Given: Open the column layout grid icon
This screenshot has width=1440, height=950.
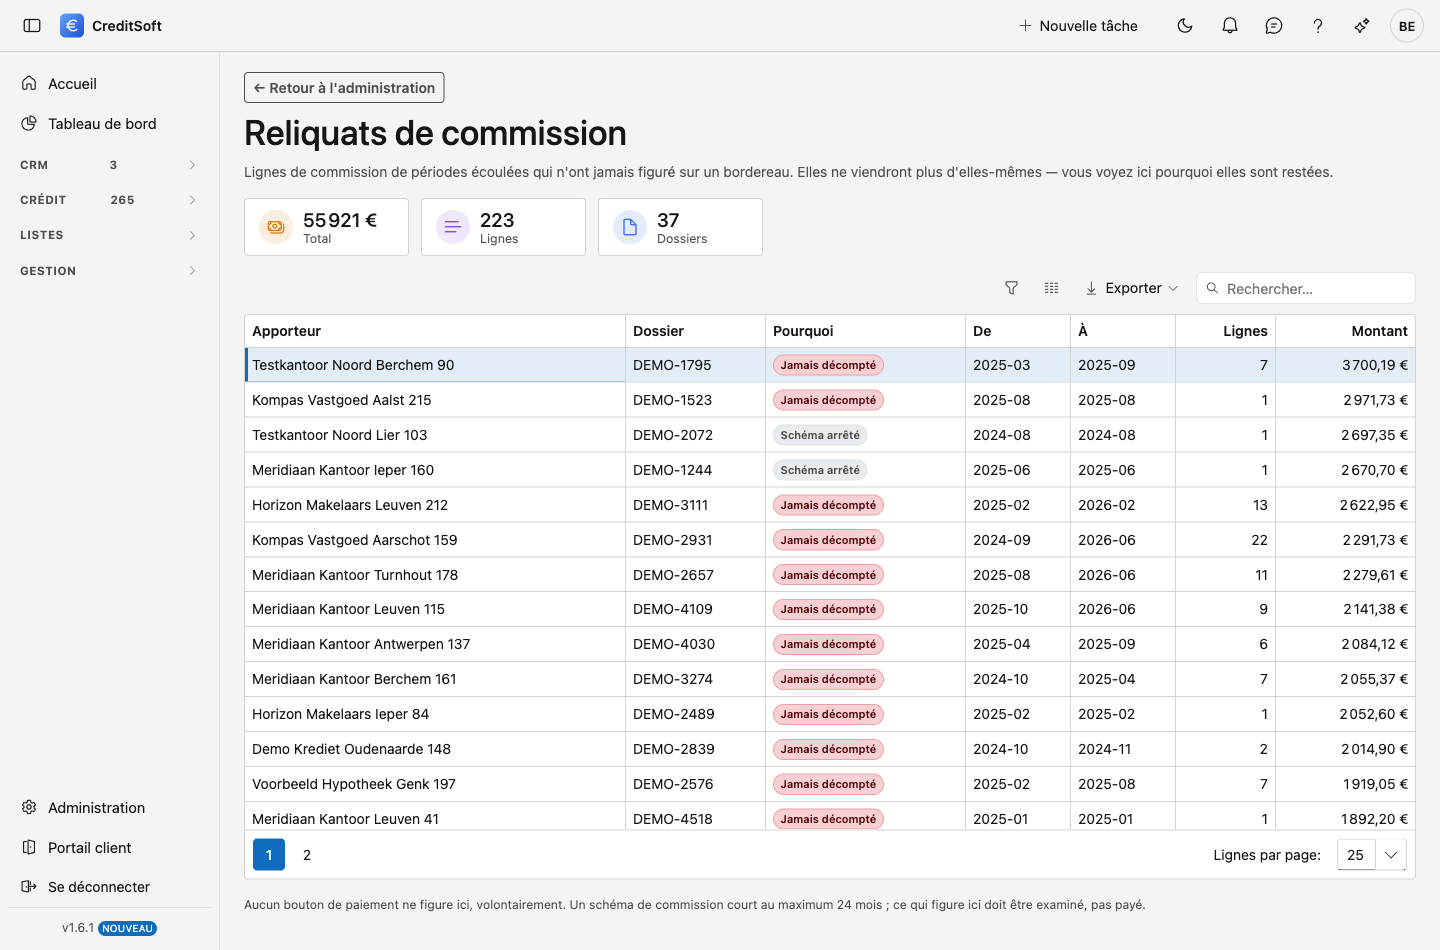Looking at the screenshot, I should pyautogui.click(x=1051, y=288).
